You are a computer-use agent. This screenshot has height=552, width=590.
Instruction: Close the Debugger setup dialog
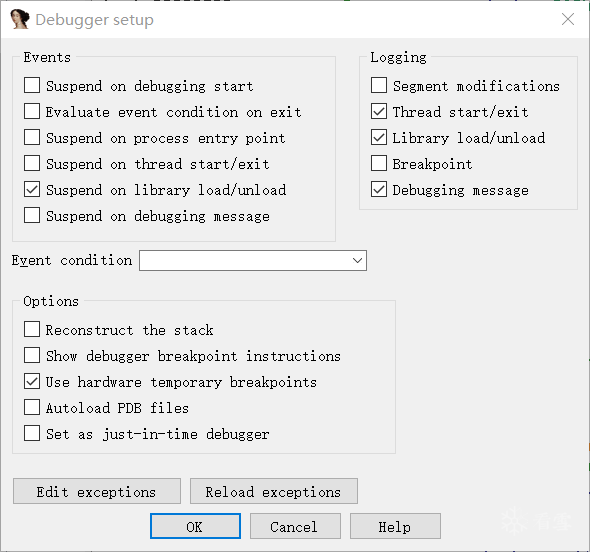coord(568,19)
